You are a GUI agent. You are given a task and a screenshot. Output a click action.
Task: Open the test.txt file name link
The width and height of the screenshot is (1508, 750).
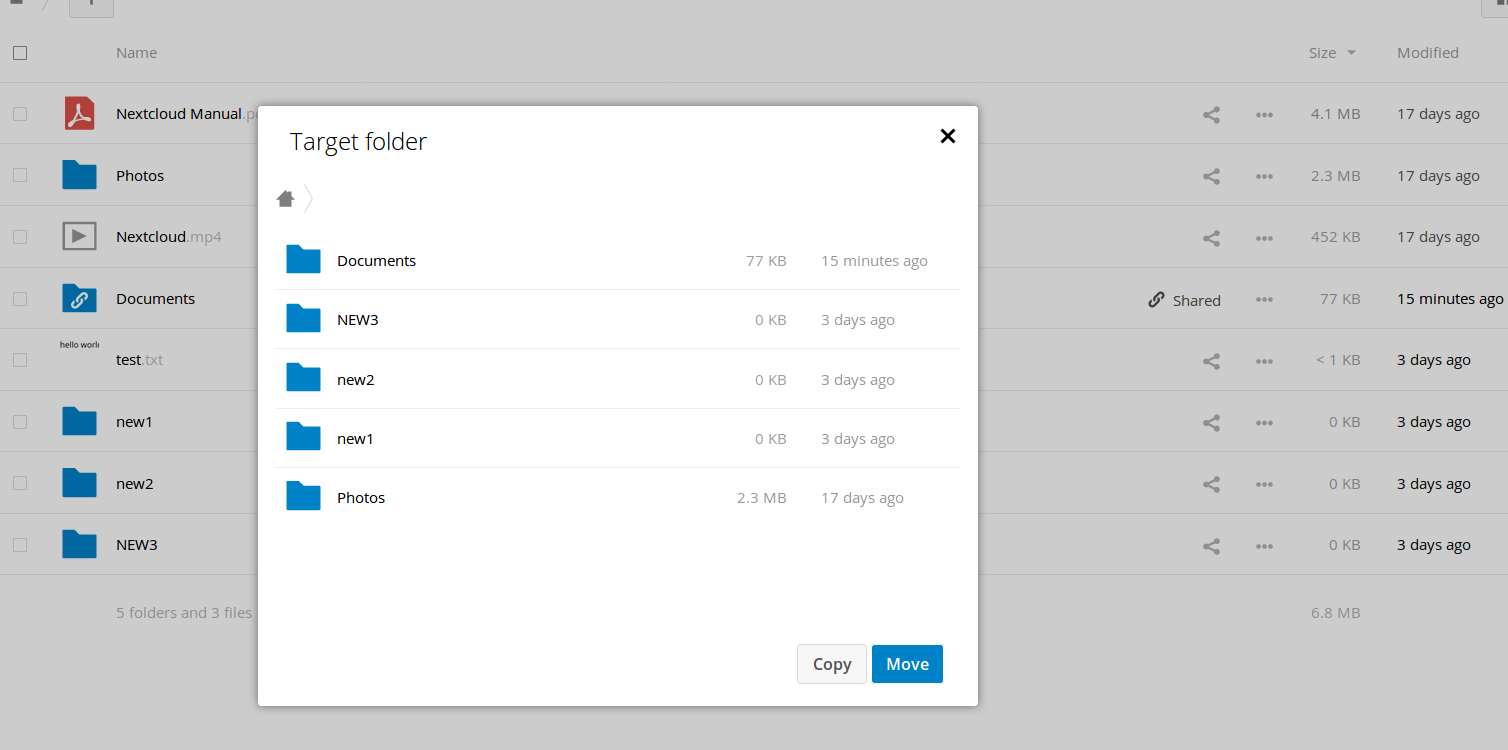(x=139, y=360)
